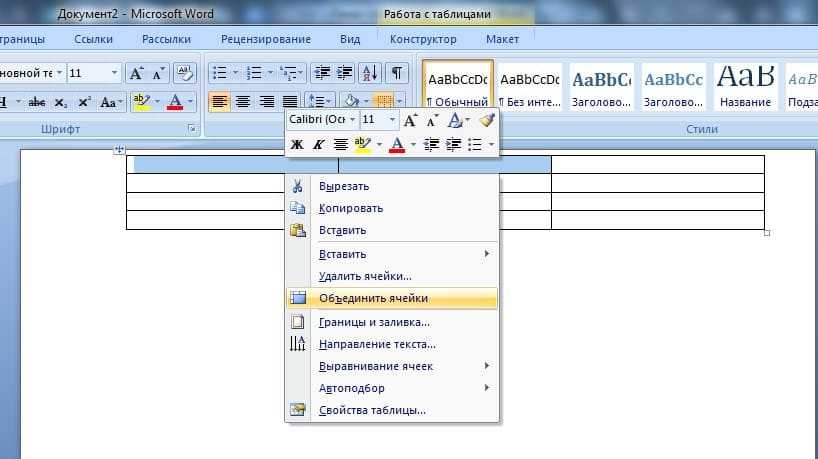Expand Выравнивание ячеек submenu
The image size is (818, 459).
tap(392, 366)
